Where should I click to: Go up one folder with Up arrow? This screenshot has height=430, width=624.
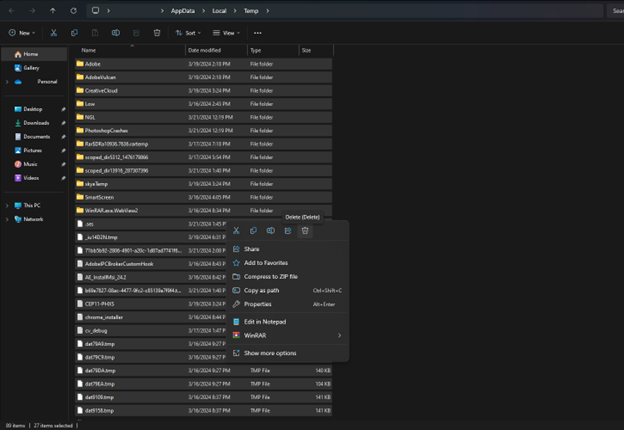point(52,11)
